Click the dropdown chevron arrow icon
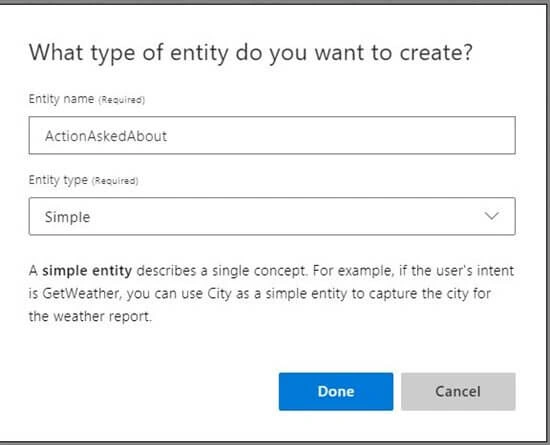 click(x=491, y=216)
